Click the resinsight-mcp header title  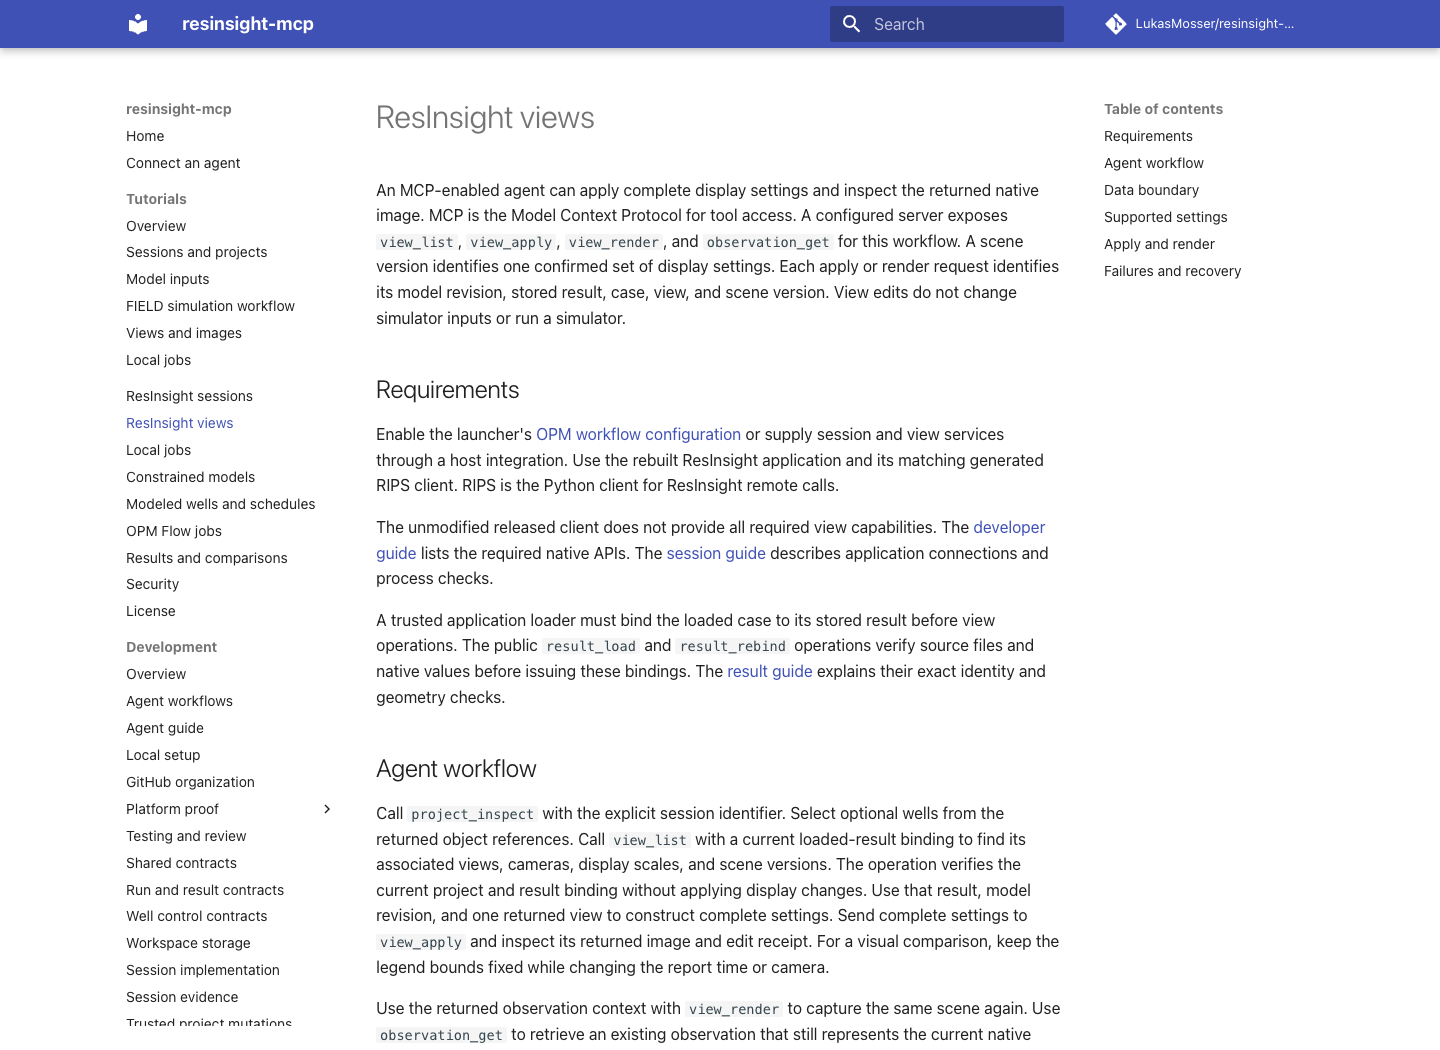click(248, 24)
